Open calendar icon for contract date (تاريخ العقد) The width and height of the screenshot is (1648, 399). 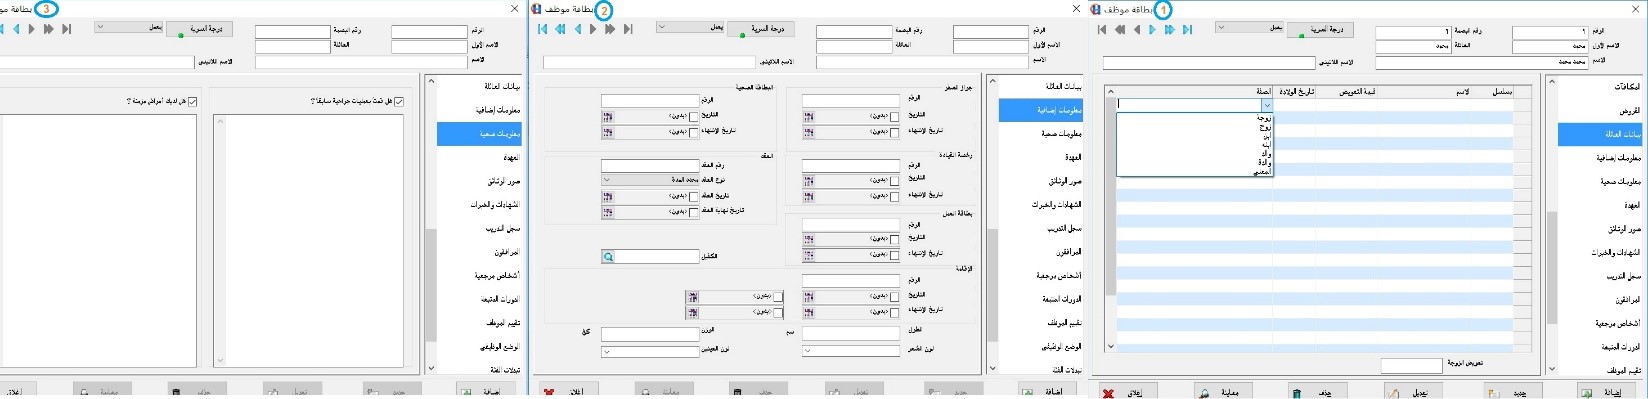tap(607, 196)
